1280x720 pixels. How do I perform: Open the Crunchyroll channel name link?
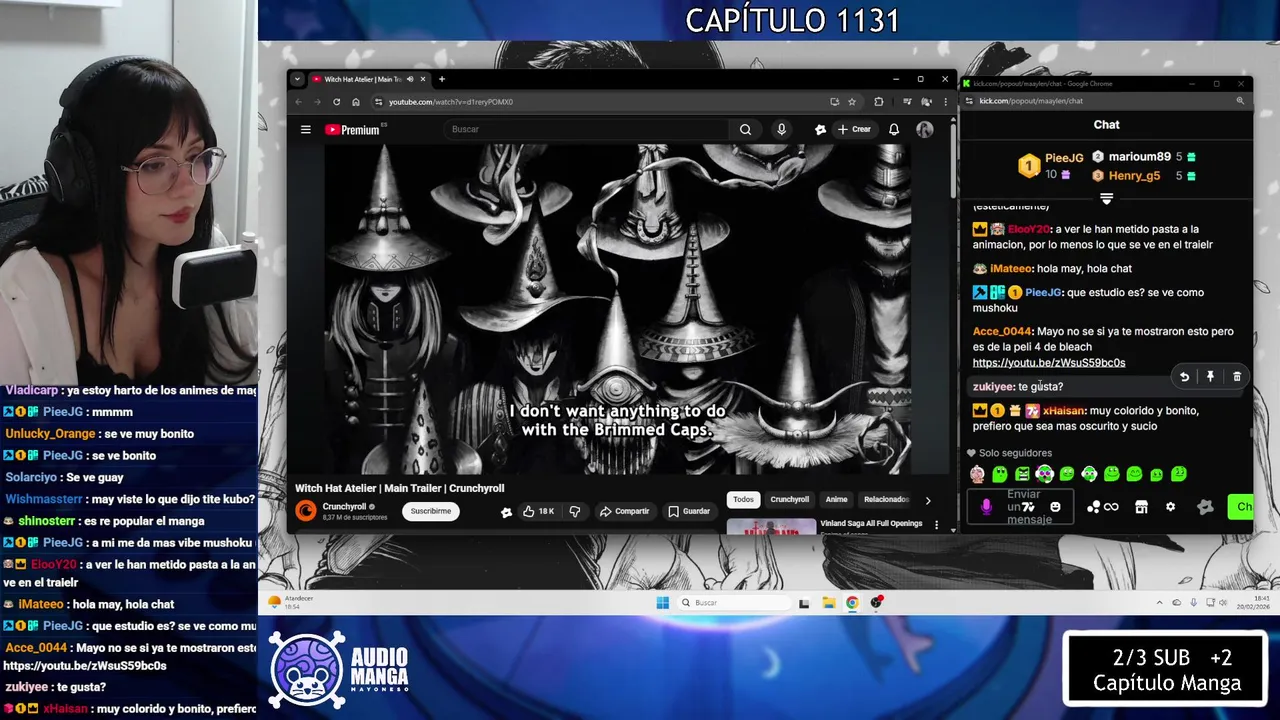344,507
